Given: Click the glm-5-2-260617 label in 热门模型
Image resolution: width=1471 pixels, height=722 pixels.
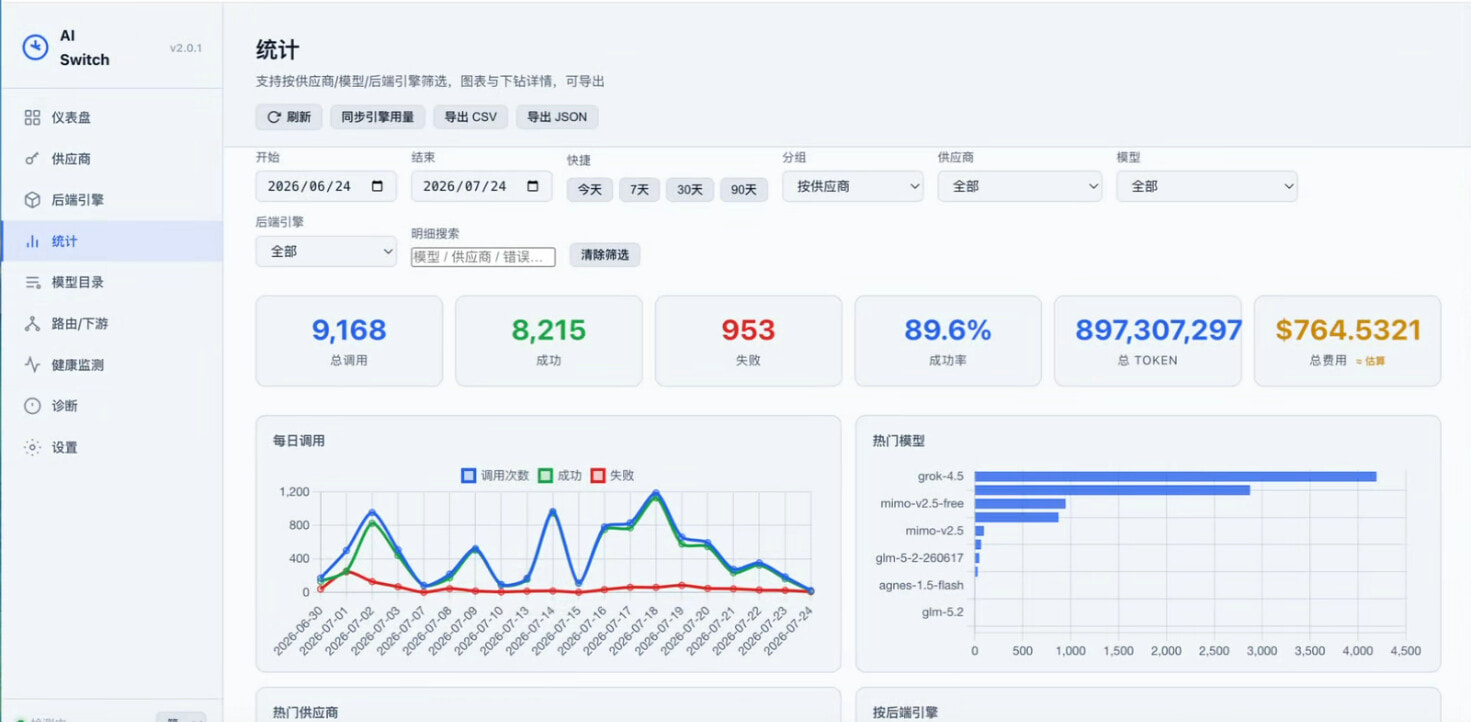Looking at the screenshot, I should [x=921, y=558].
